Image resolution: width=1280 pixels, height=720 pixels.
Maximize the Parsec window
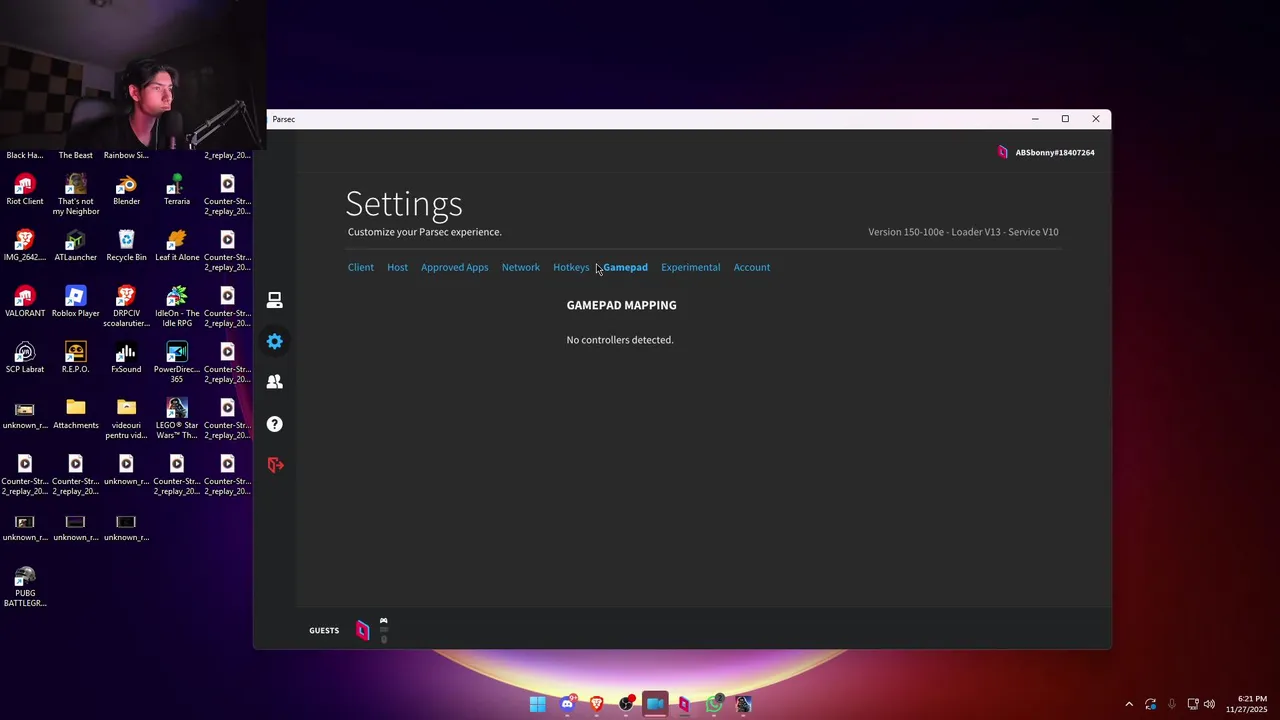pos(1065,119)
